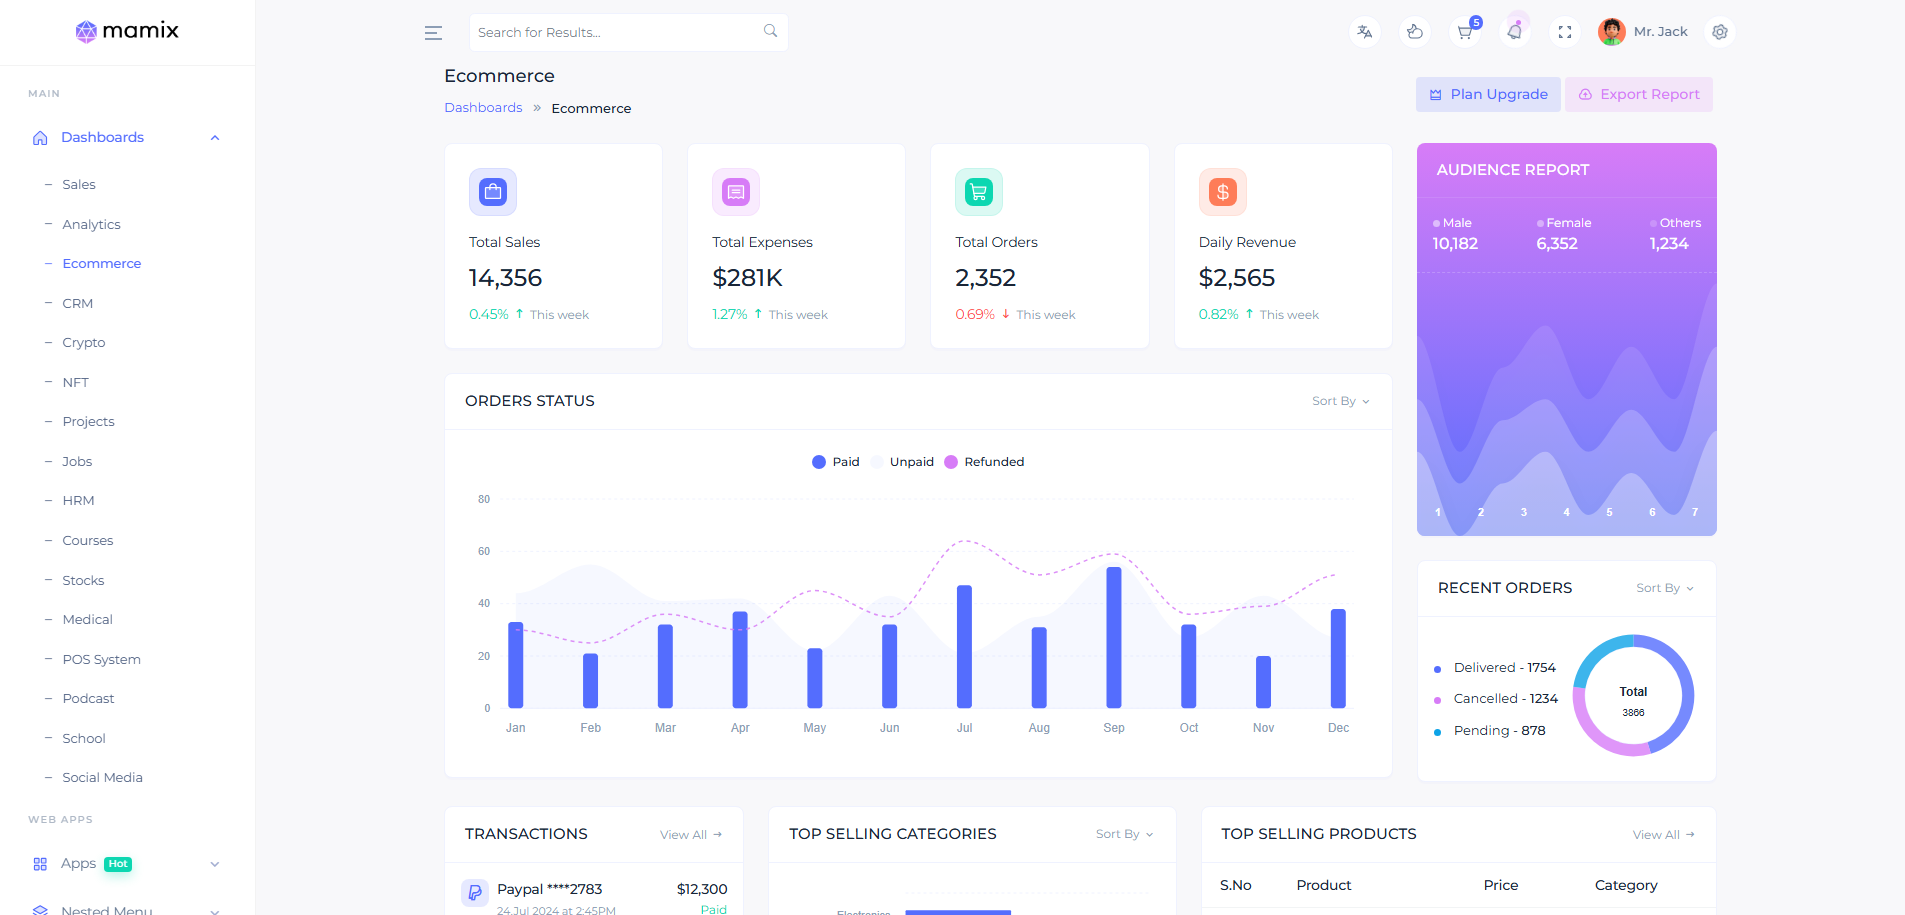
Task: Click the Plan Upgrade crown icon
Action: pyautogui.click(x=1436, y=95)
